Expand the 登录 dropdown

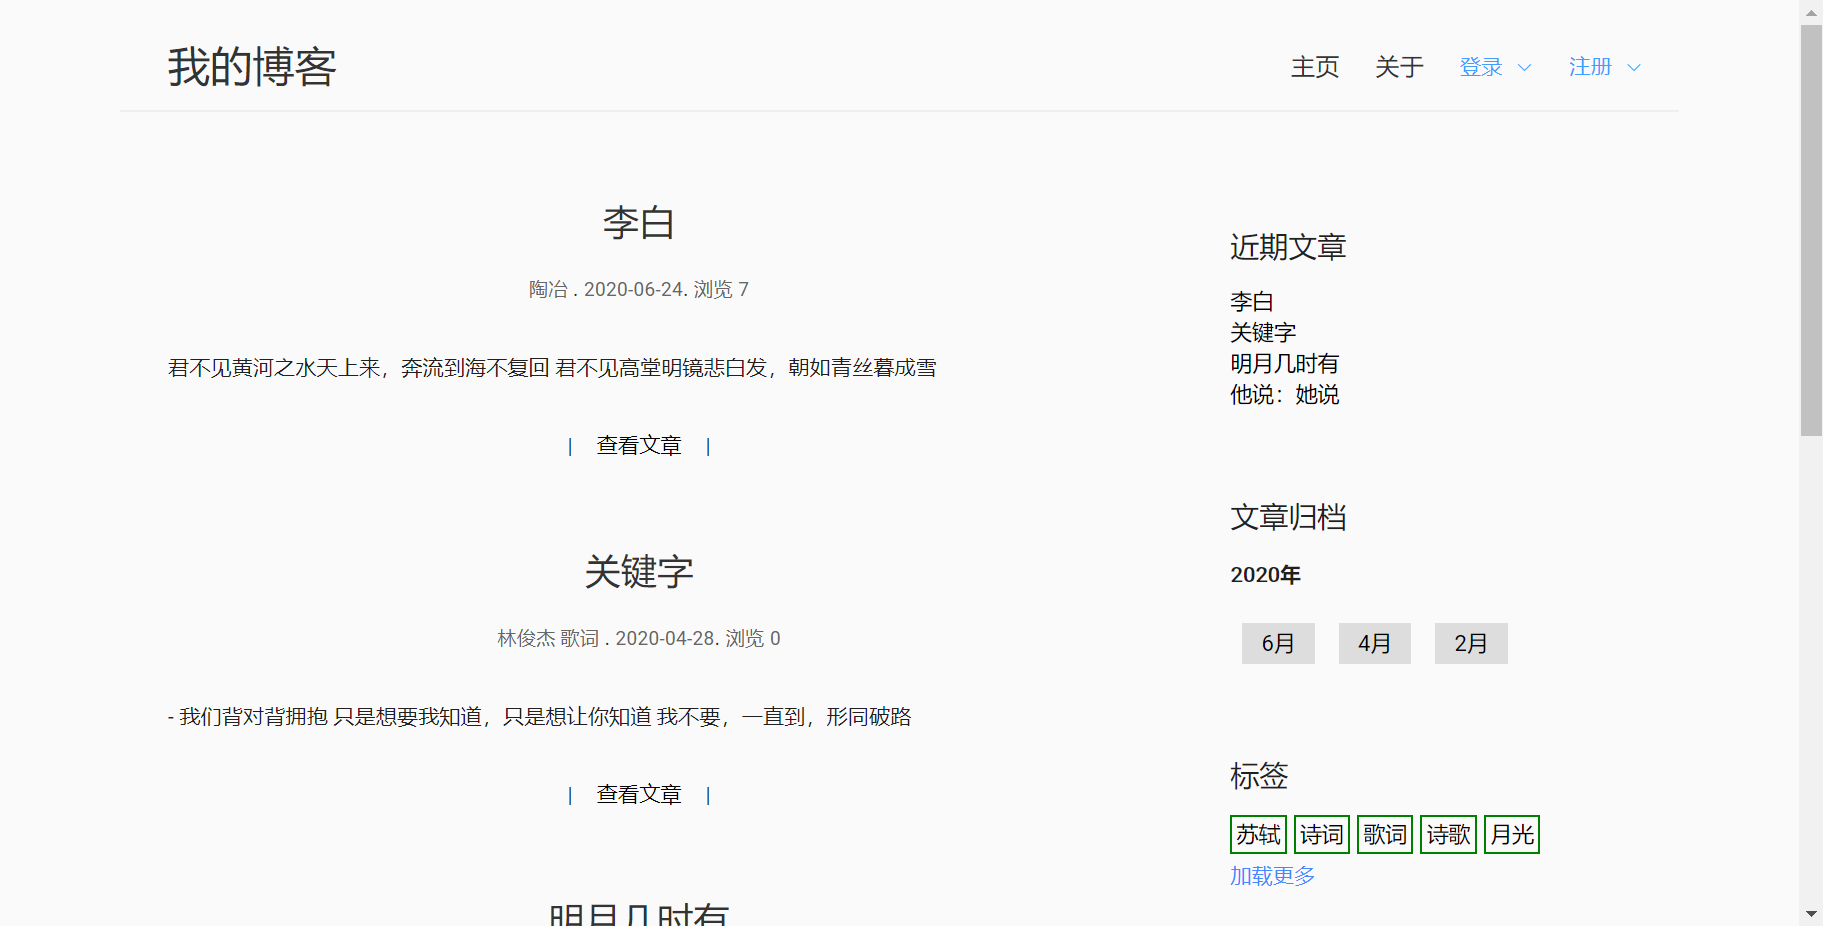(1481, 67)
